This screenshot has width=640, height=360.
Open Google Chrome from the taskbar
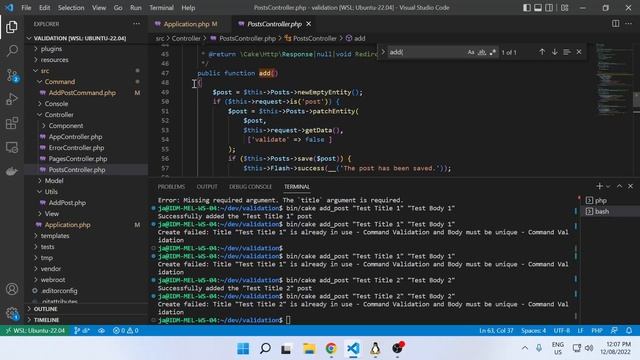pos(331,348)
